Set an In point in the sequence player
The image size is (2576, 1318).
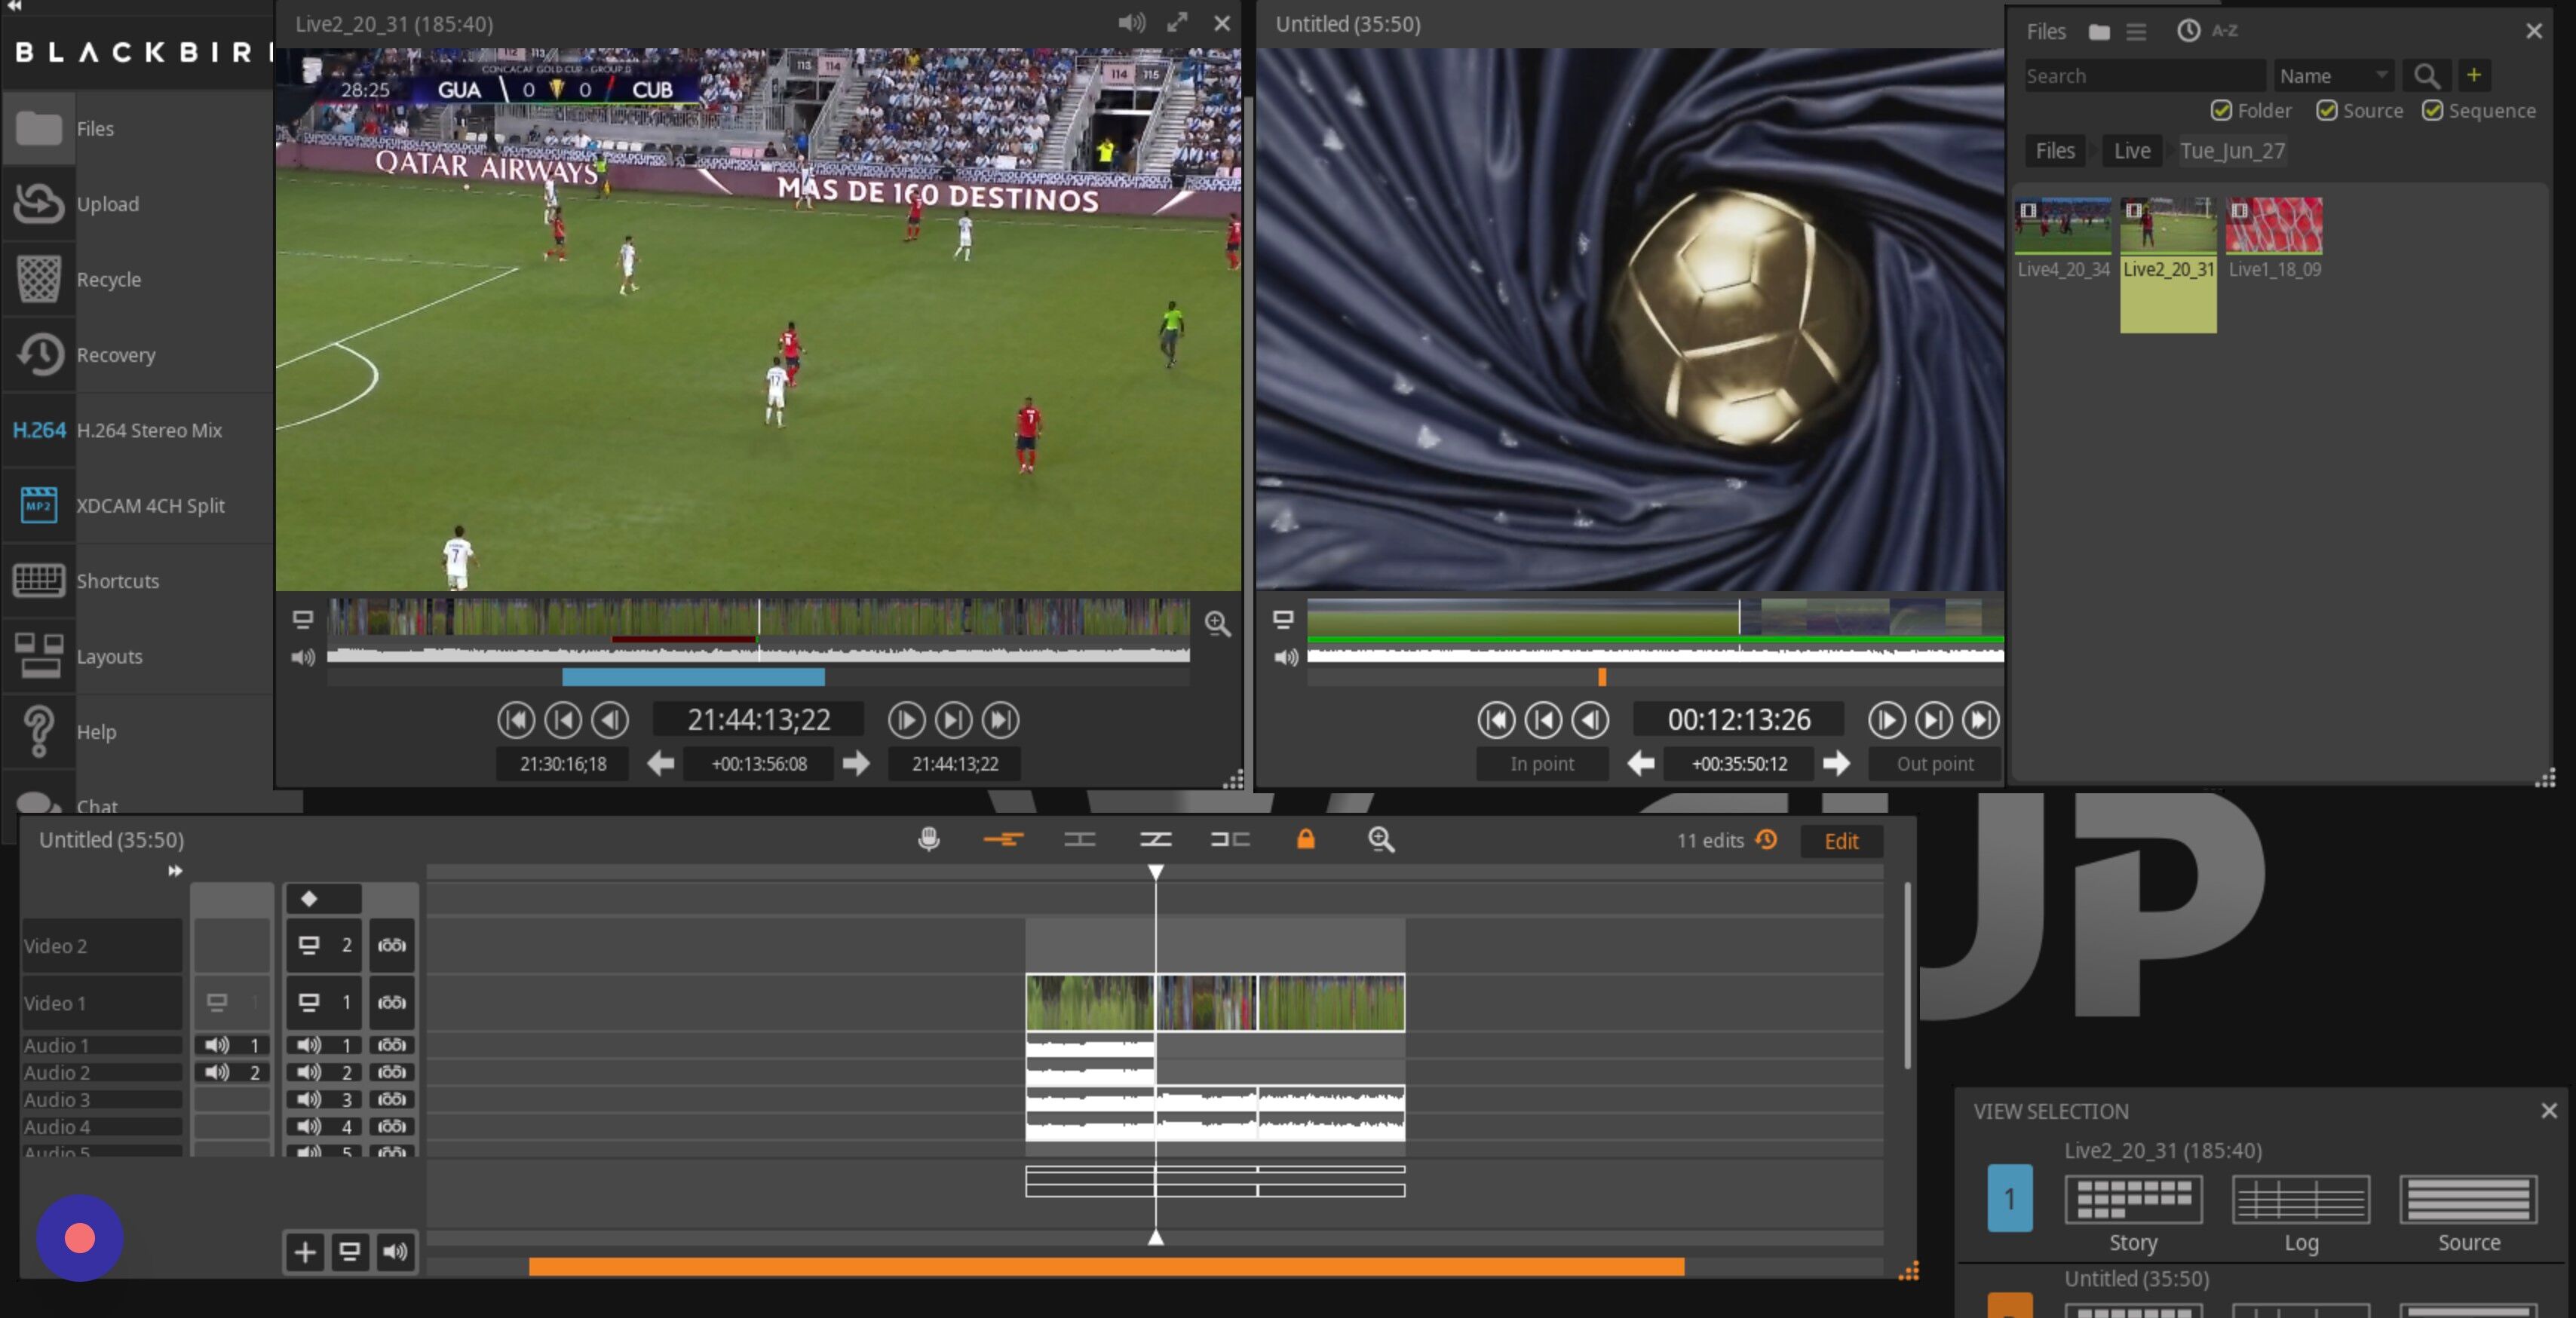[1541, 763]
